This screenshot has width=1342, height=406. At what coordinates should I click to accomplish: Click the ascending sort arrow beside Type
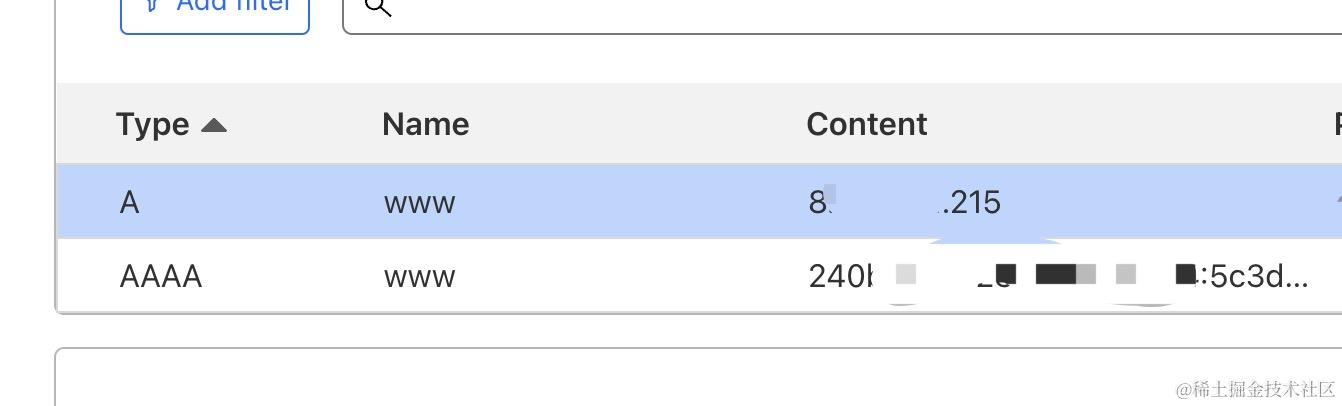(x=214, y=125)
